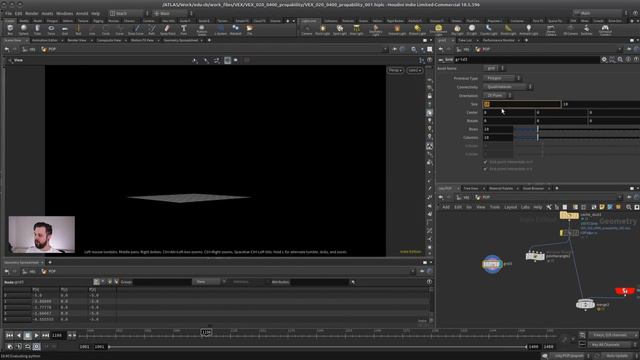Select the Metaball shelf tool
Viewport: 640px width, 360px height.
[236, 29]
